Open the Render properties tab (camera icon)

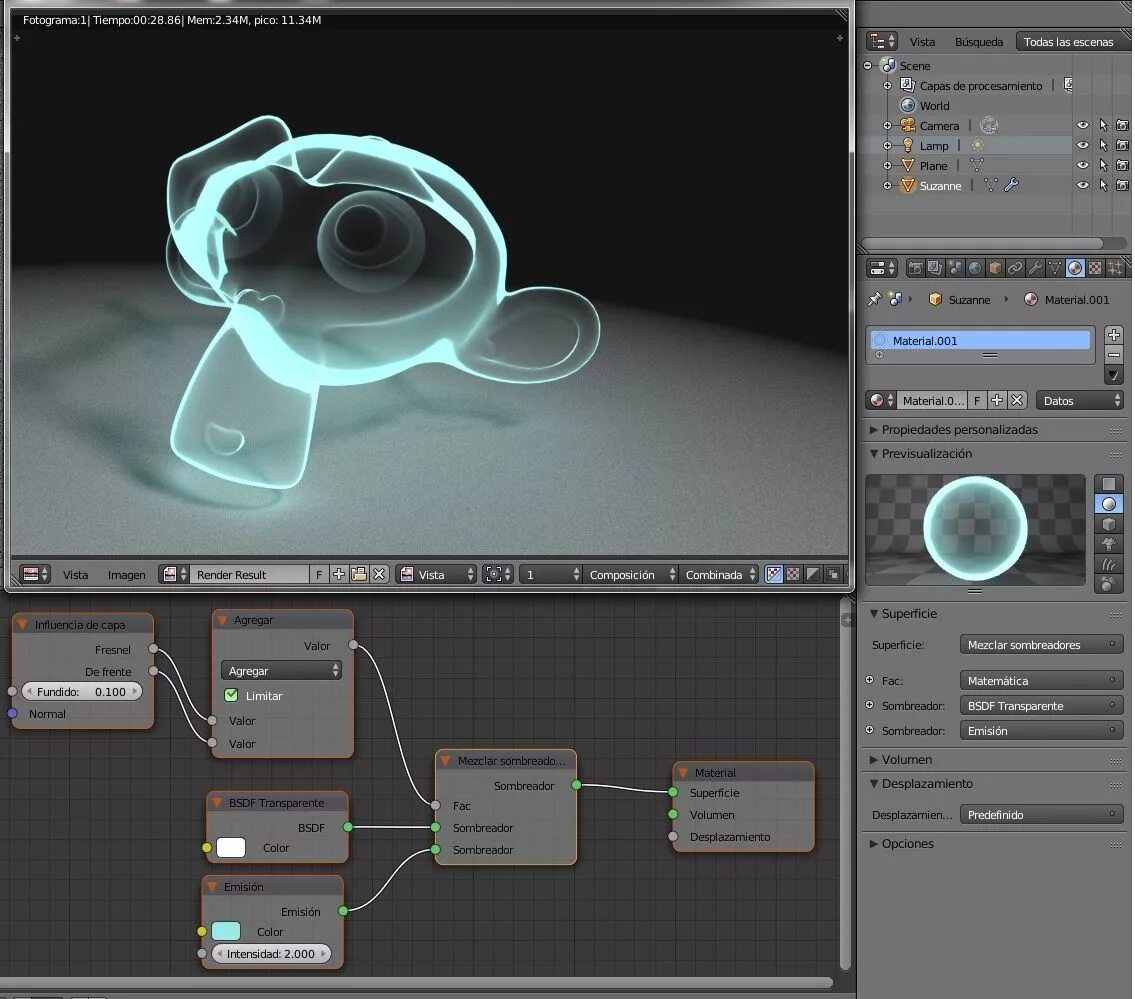coord(916,269)
